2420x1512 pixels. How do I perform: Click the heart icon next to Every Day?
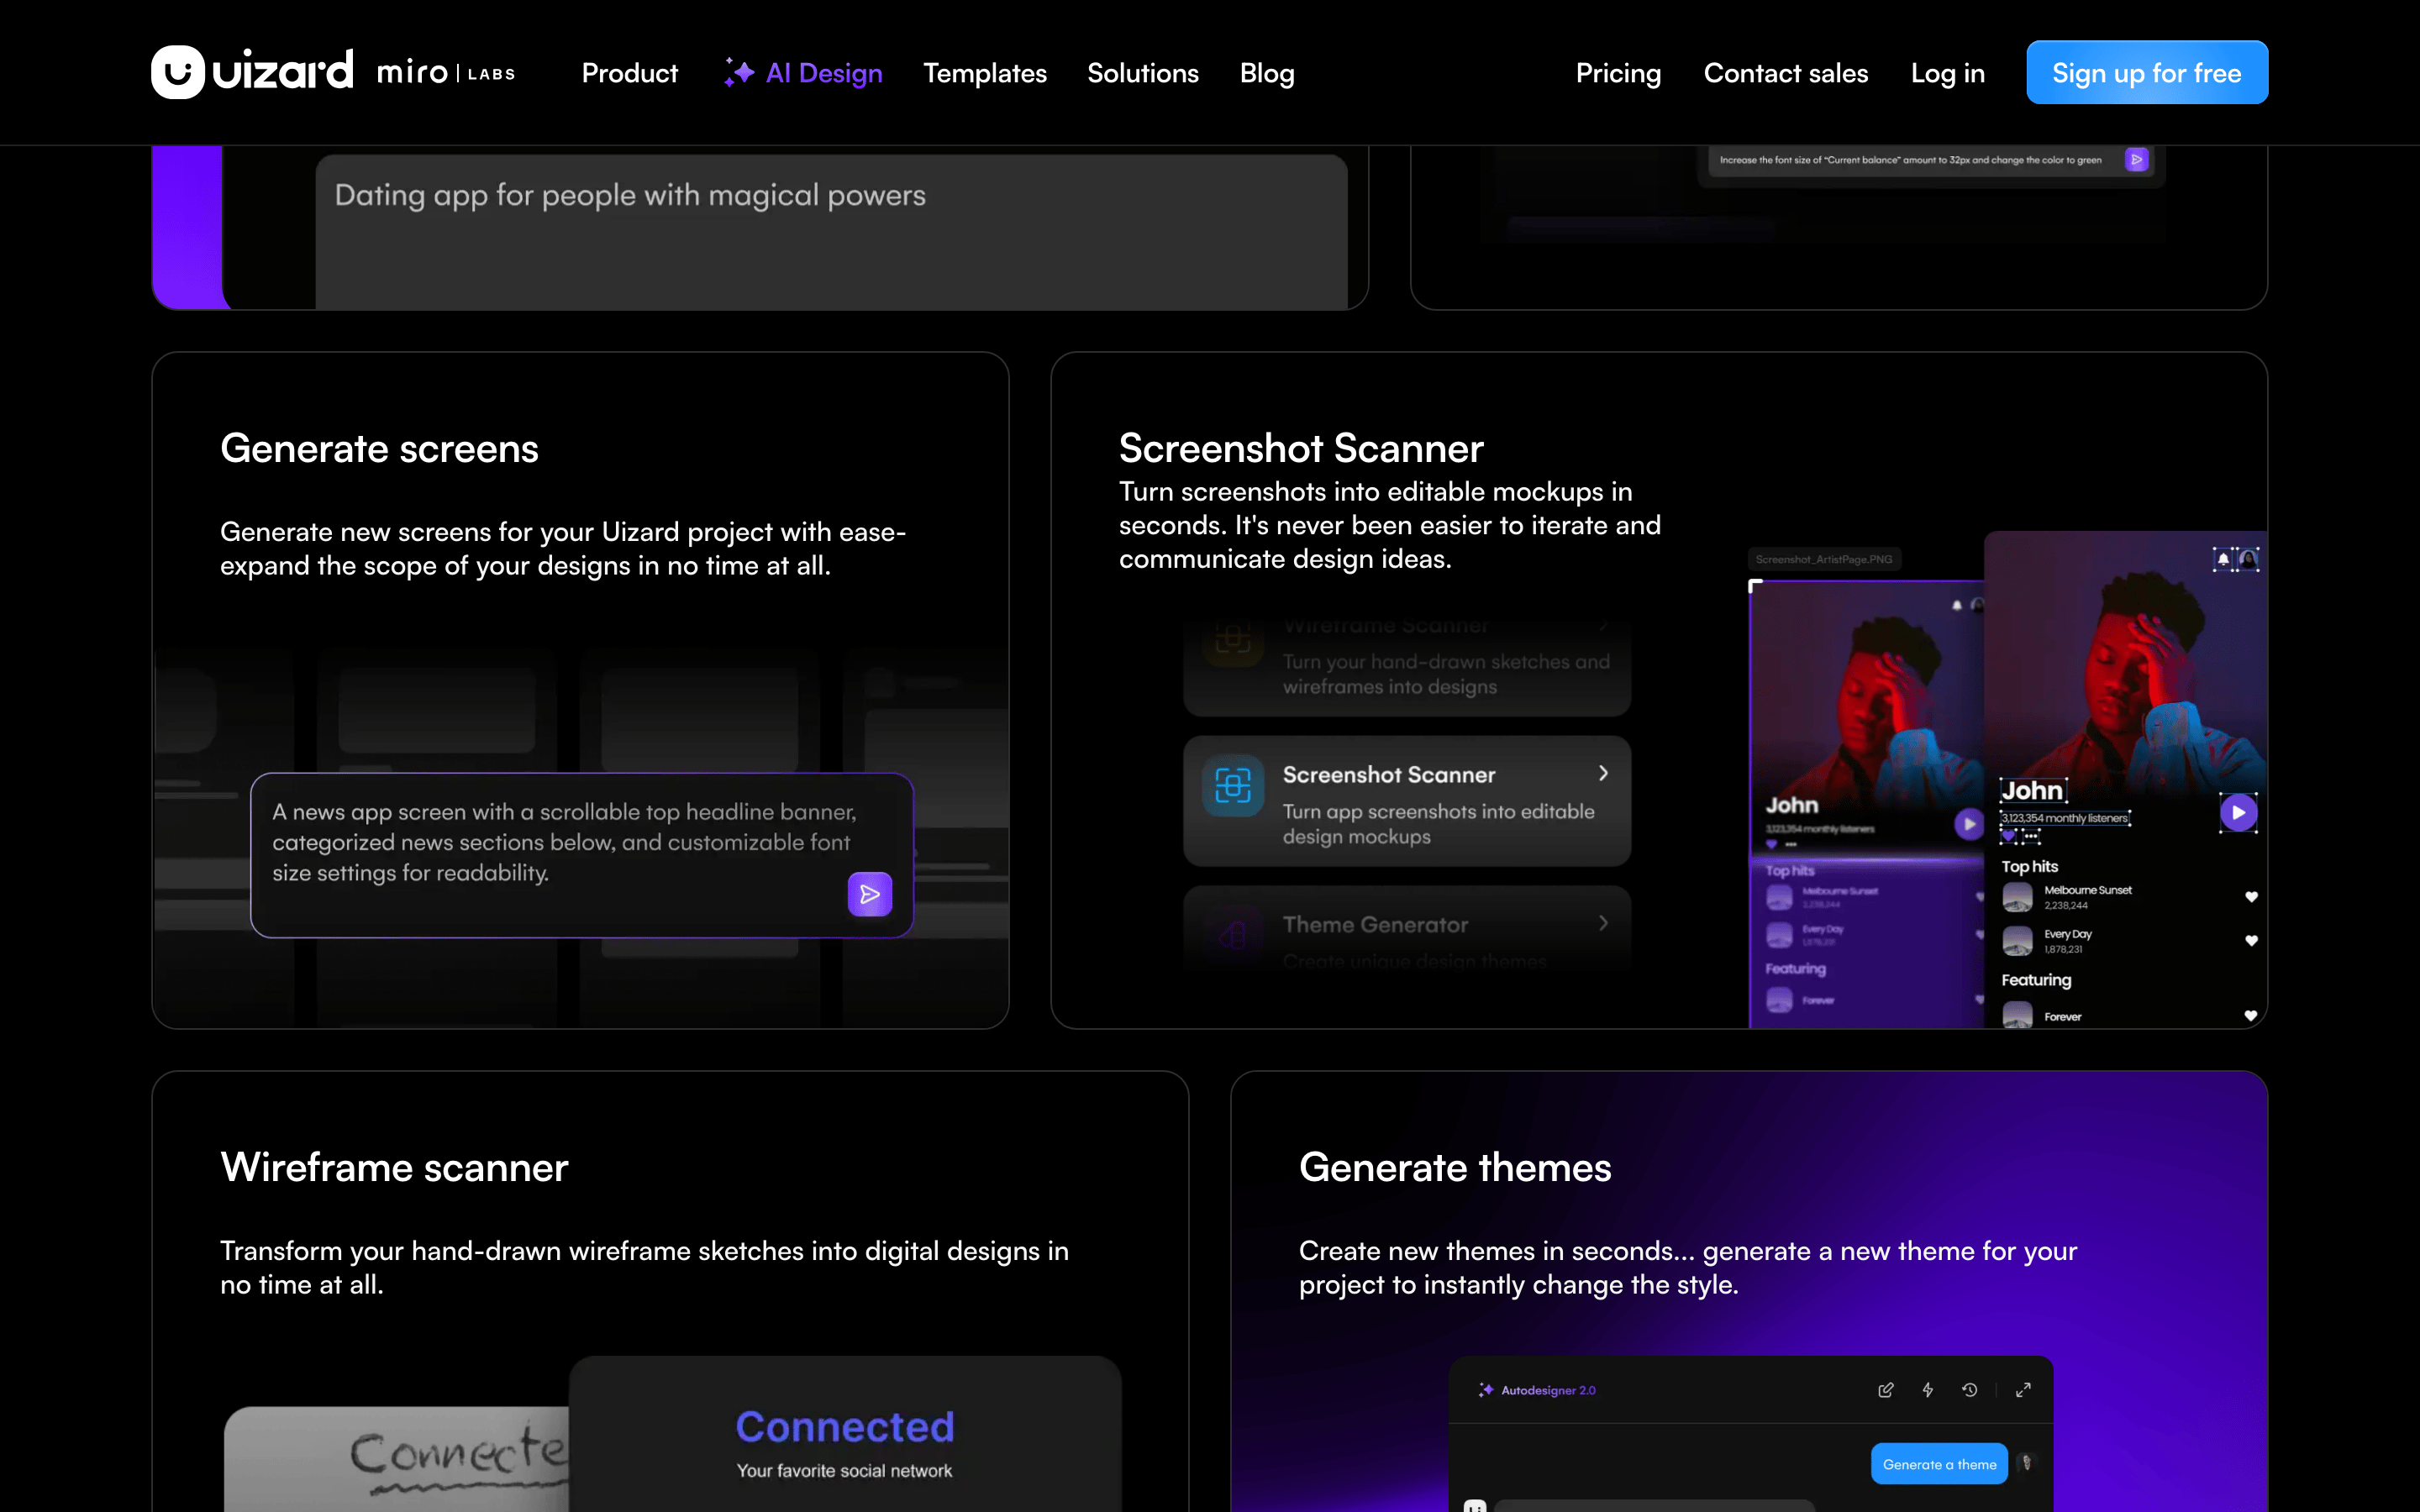coord(2251,941)
